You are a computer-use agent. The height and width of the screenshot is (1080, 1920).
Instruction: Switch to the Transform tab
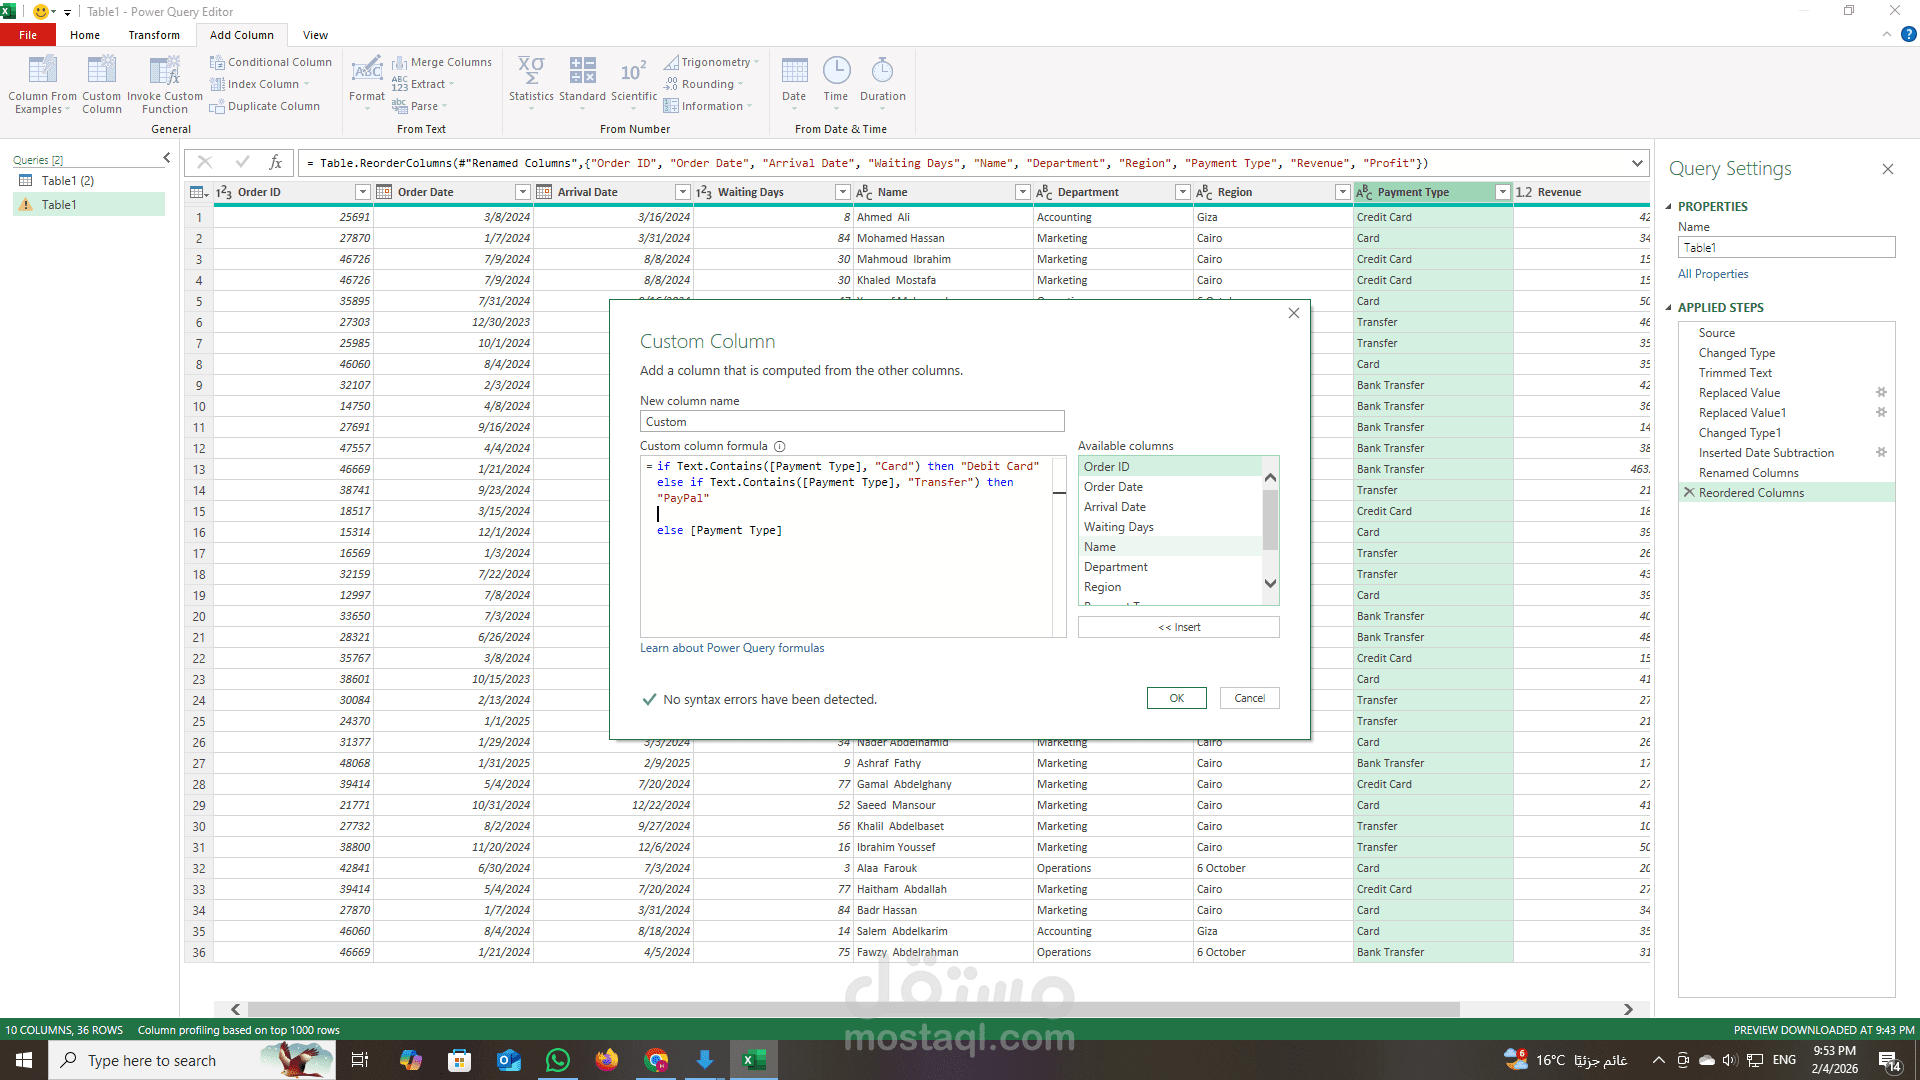click(x=154, y=35)
